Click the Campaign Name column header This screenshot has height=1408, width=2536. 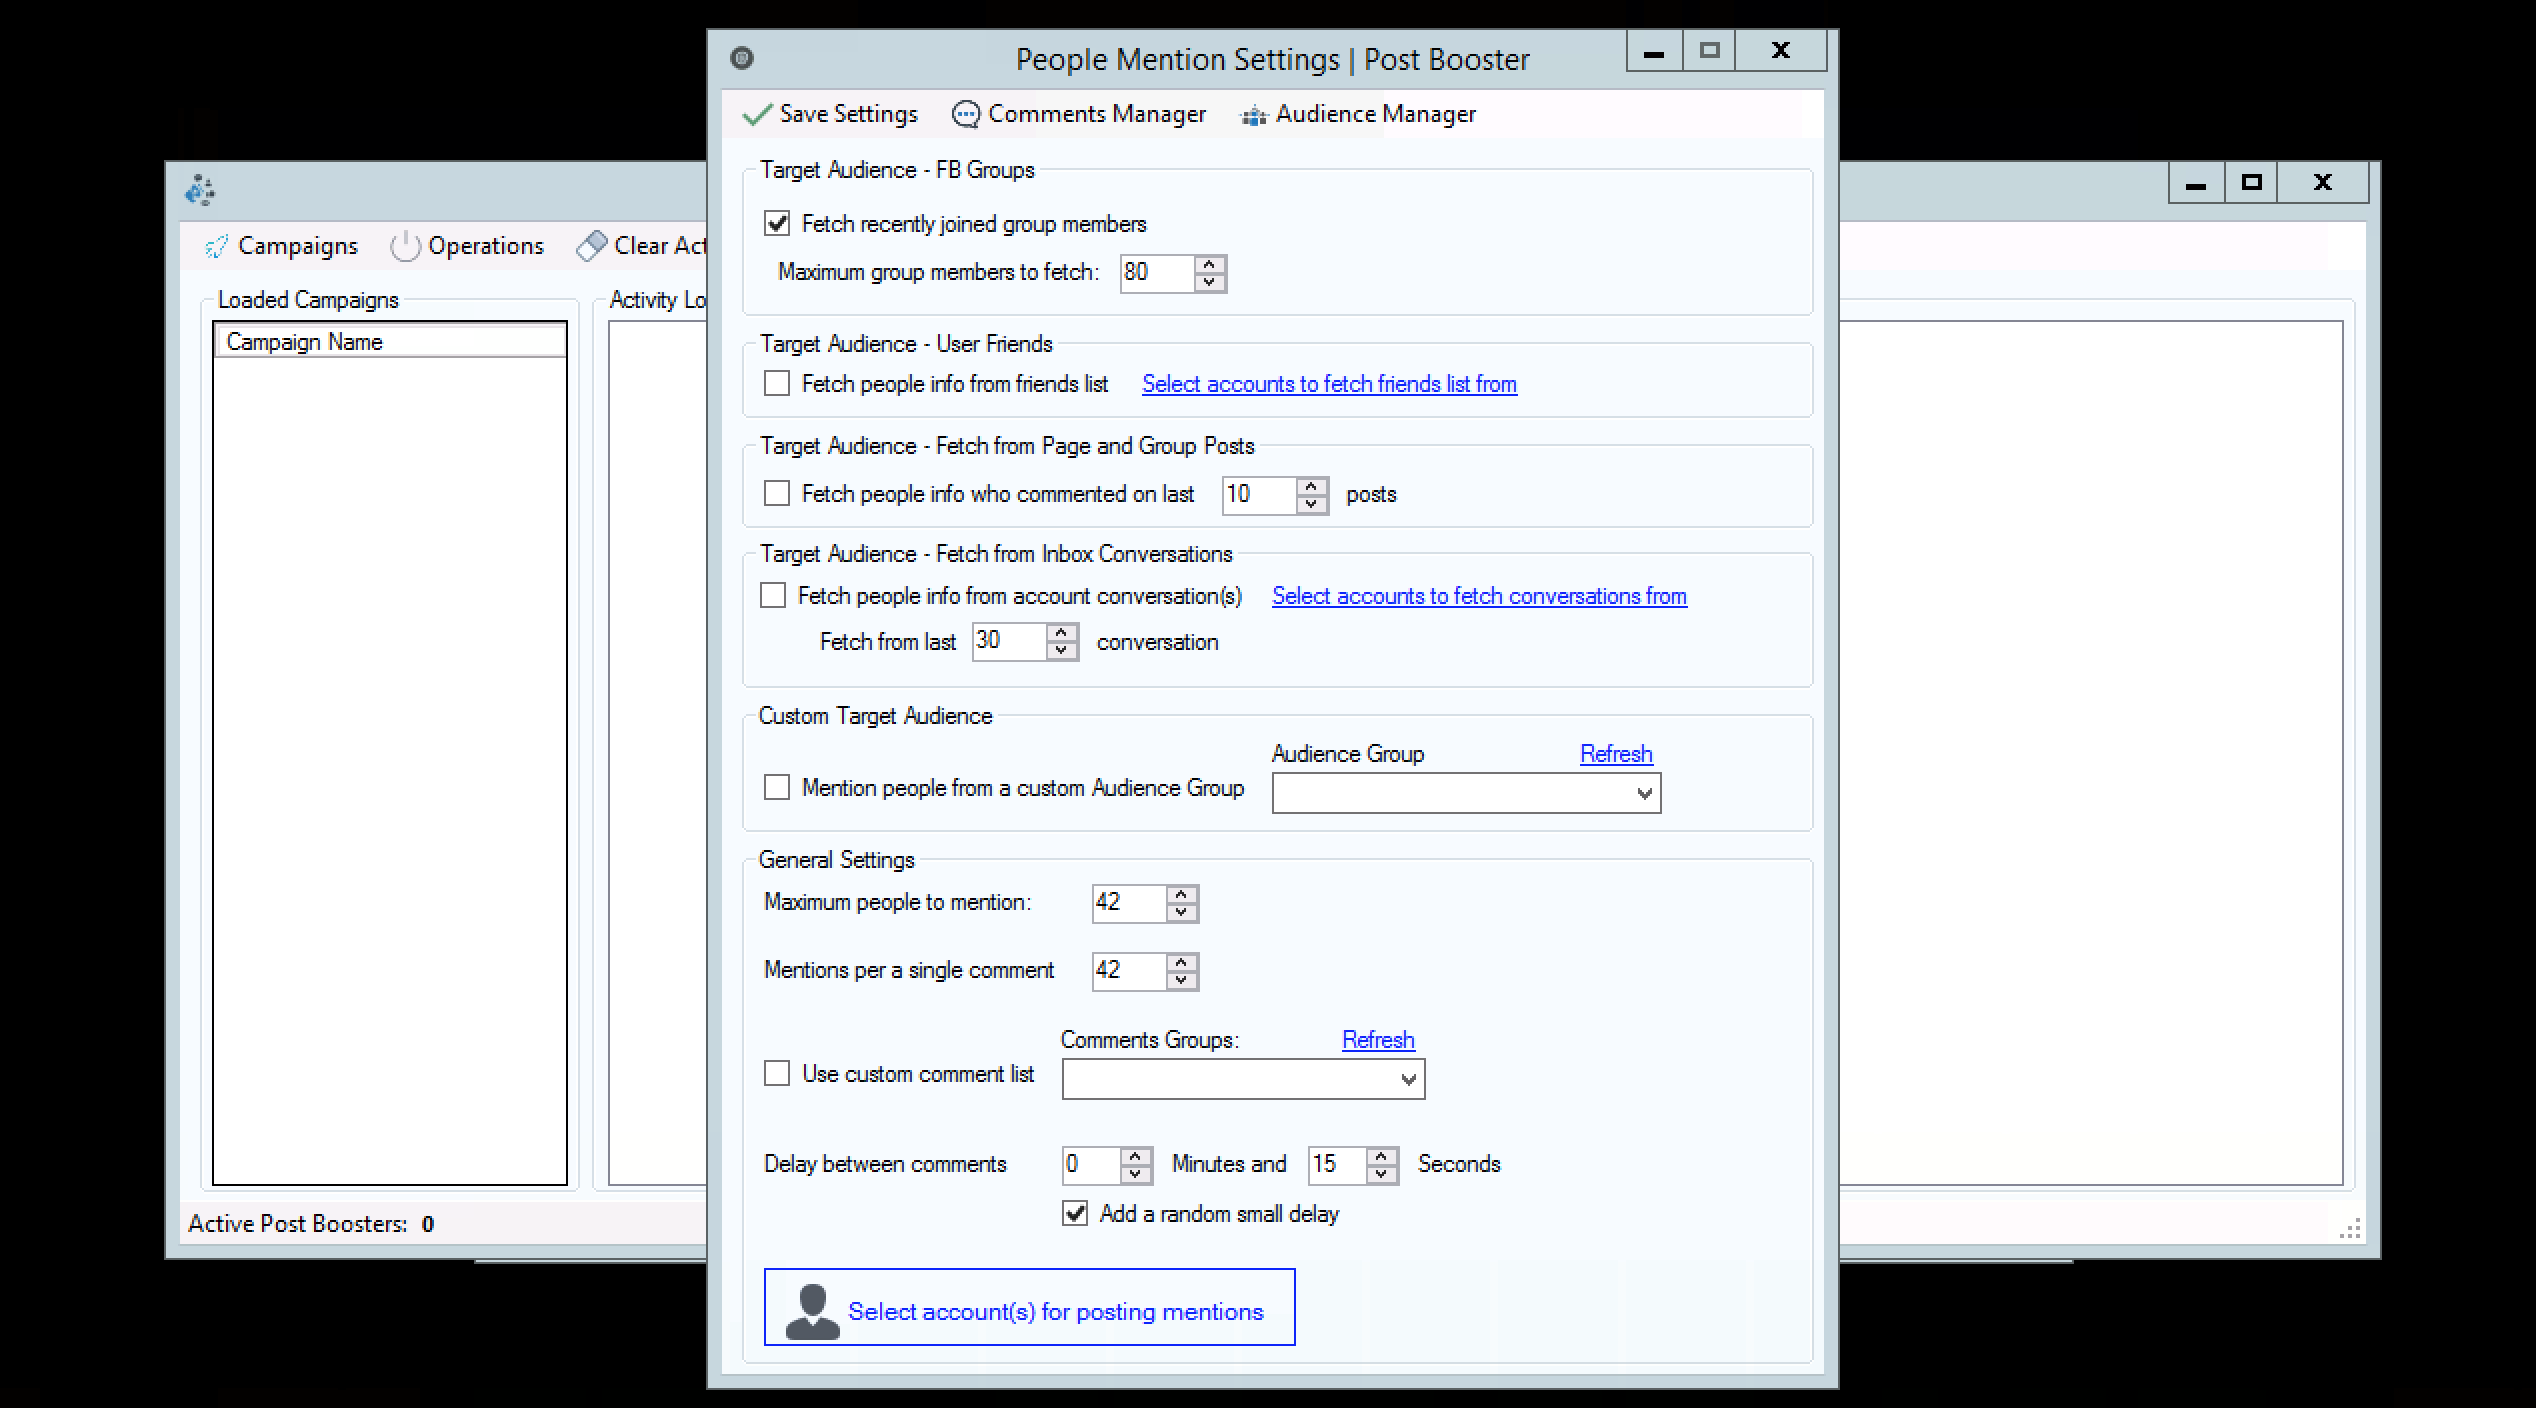click(390, 342)
